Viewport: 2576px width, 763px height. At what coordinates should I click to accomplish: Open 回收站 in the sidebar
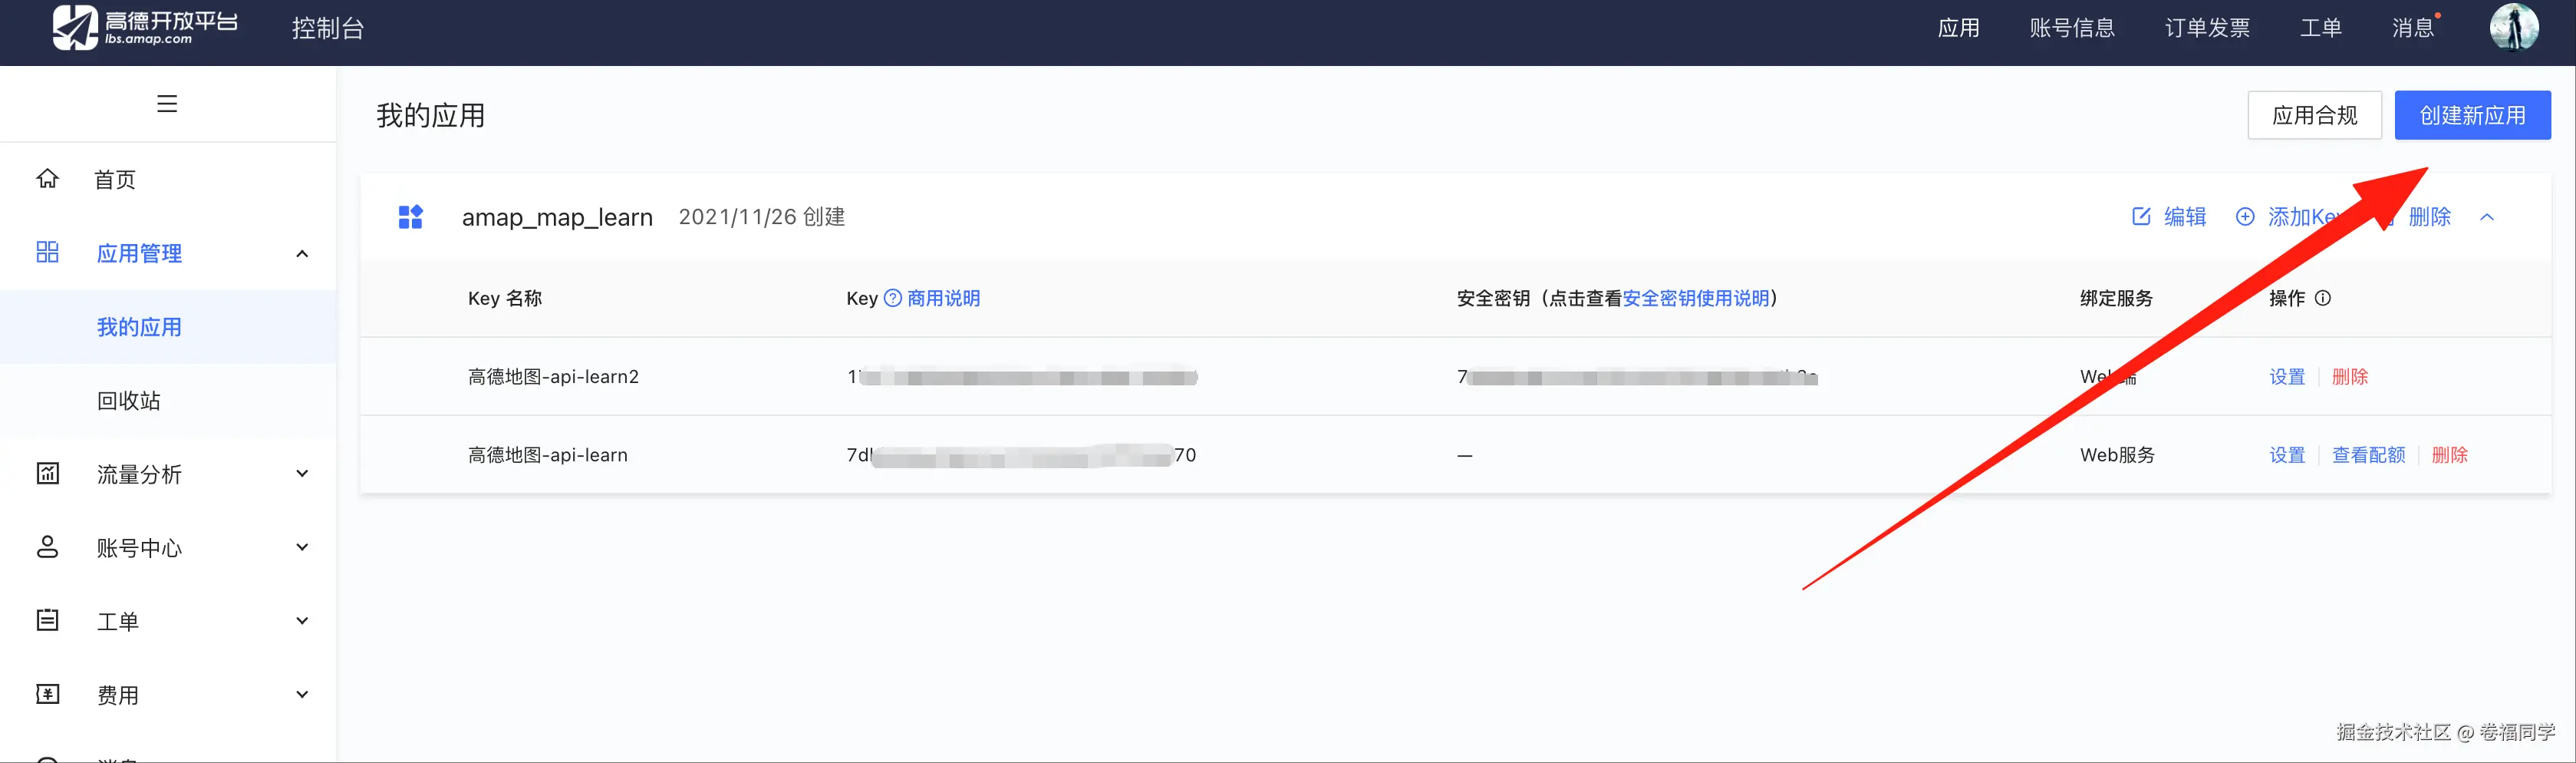[x=129, y=401]
